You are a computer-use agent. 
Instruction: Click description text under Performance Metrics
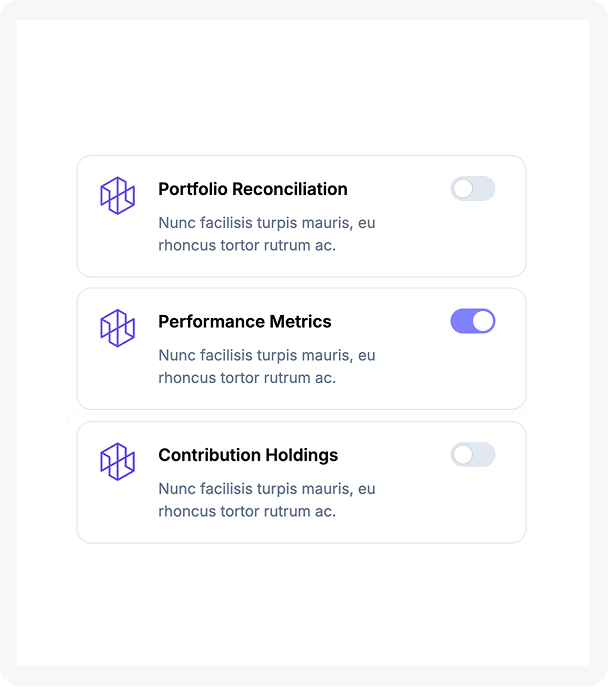tap(267, 366)
